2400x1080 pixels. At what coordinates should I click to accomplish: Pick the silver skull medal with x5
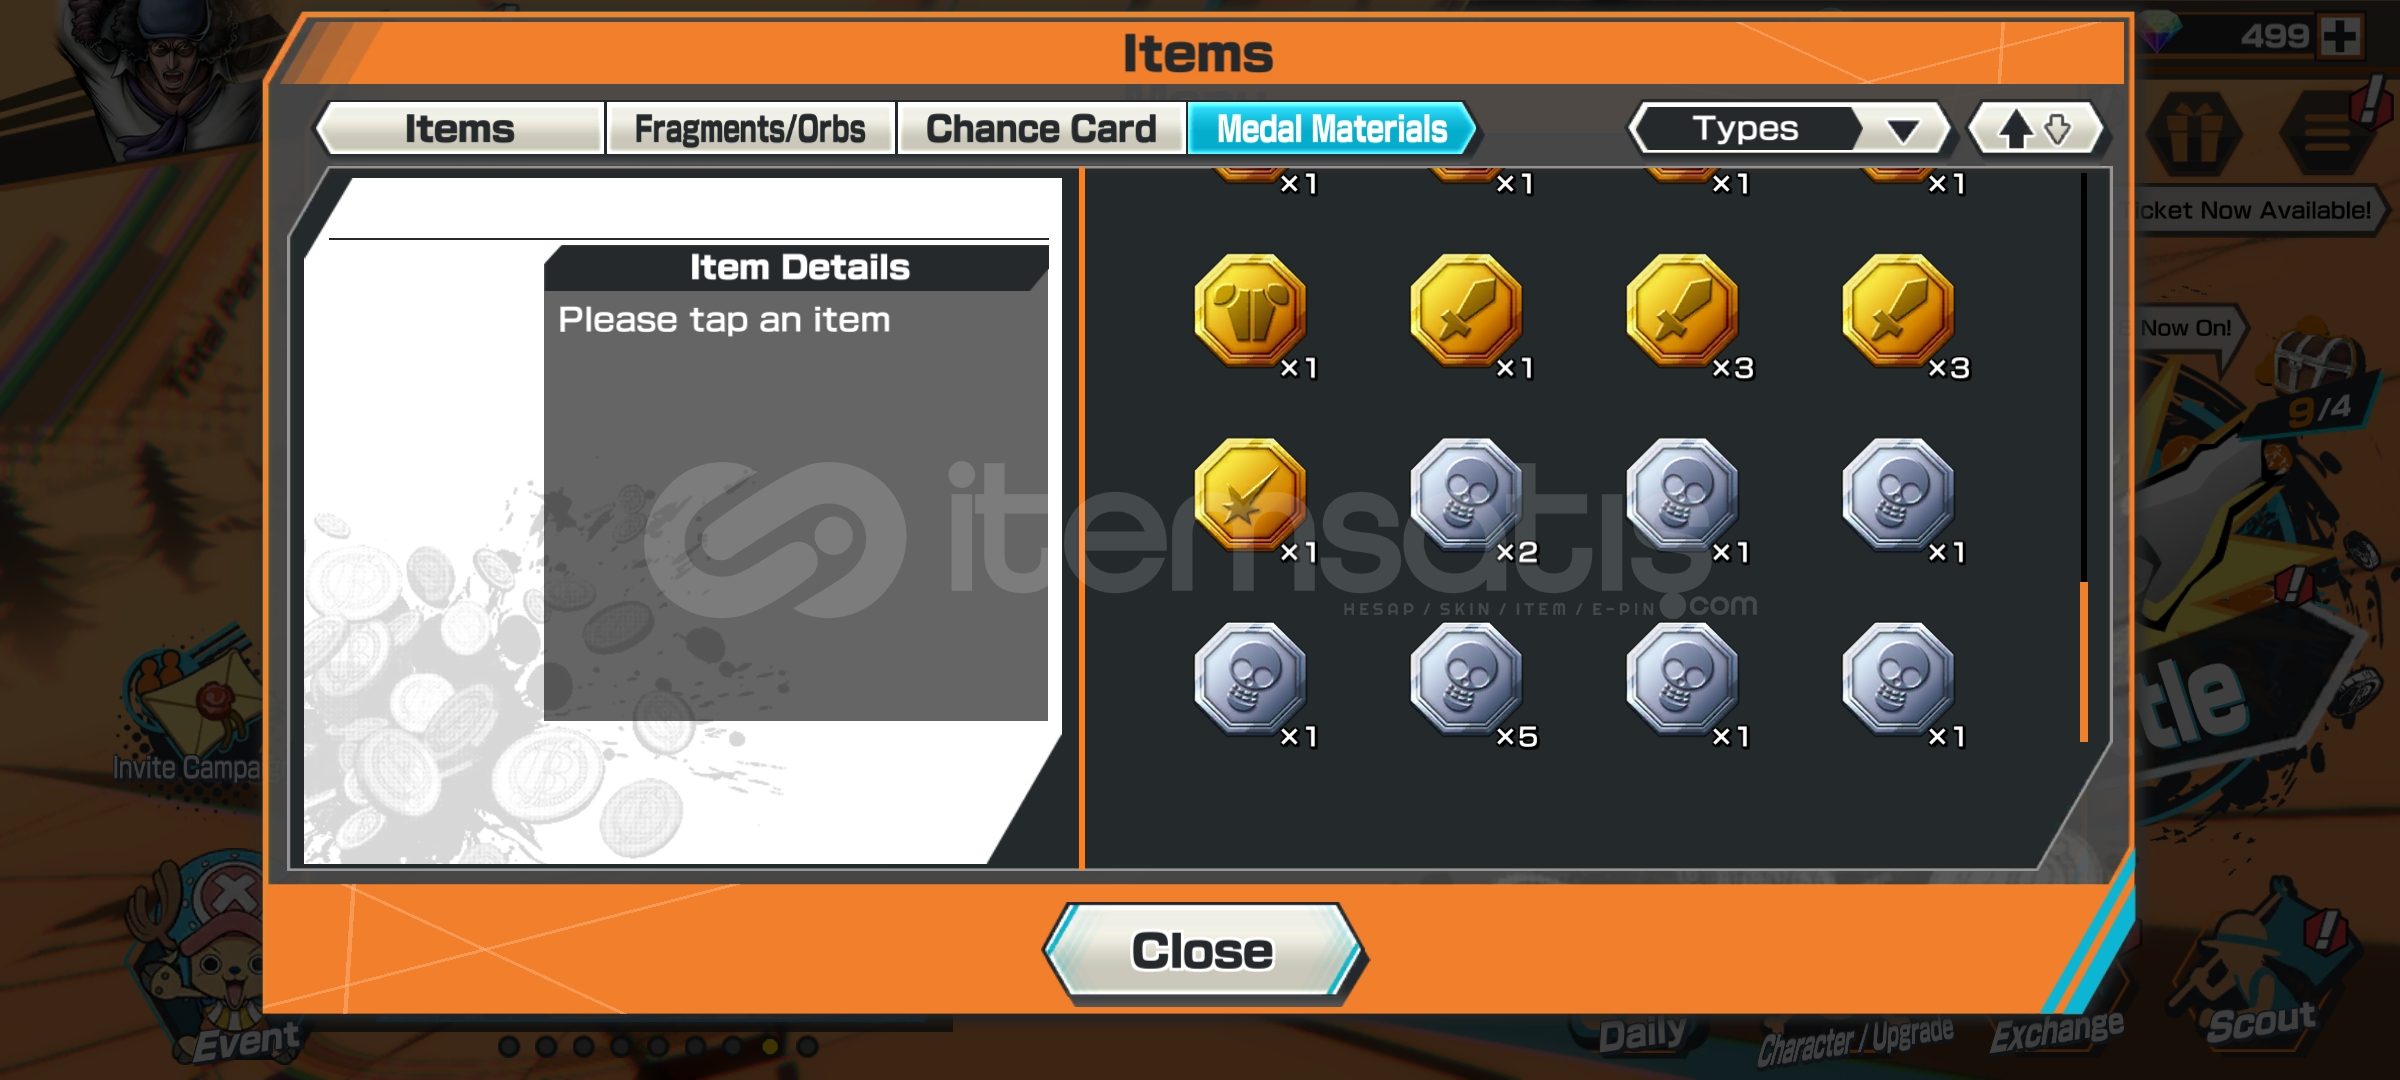point(1466,680)
